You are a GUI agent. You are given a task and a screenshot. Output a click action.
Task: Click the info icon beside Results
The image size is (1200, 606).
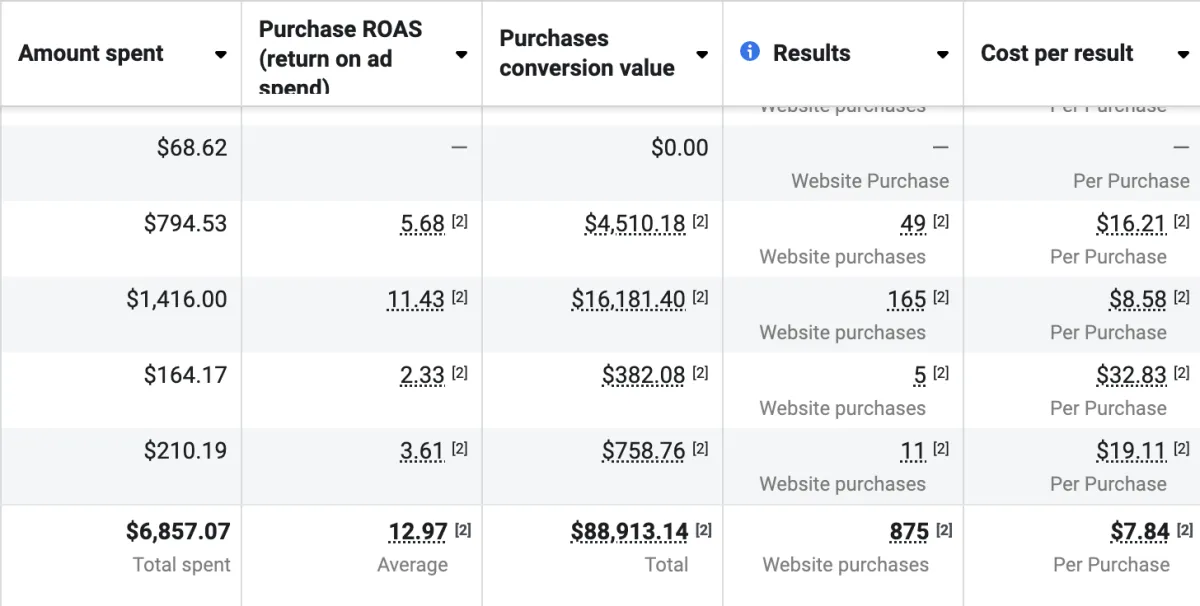coord(750,52)
